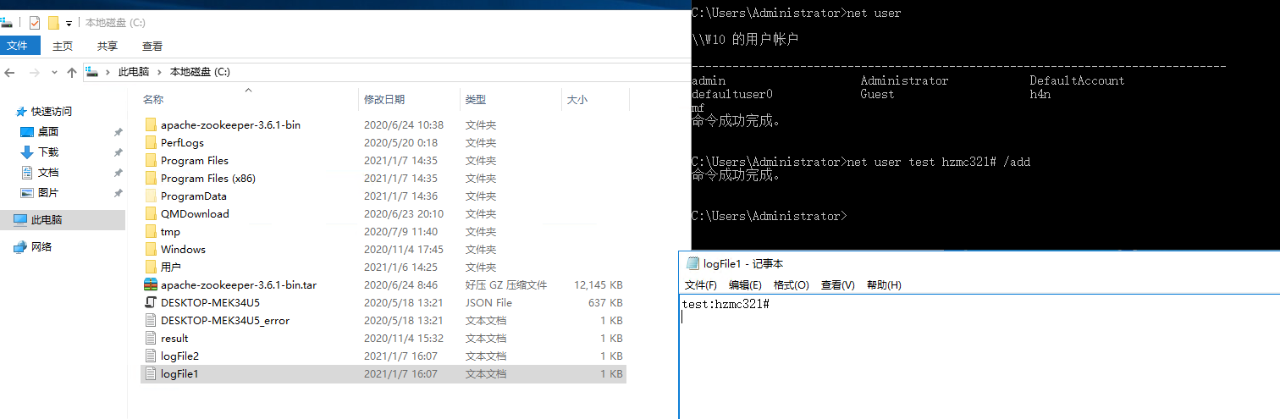Expand the recent locations dropdown arrow

54,72
